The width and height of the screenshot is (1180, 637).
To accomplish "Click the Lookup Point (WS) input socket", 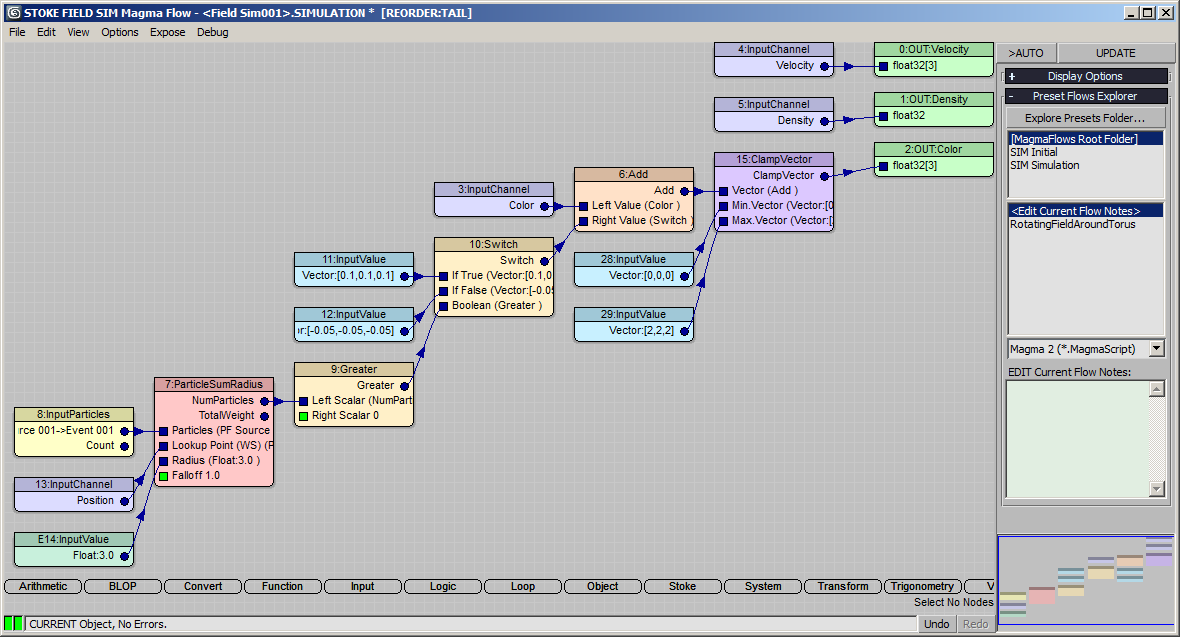I will (163, 446).
